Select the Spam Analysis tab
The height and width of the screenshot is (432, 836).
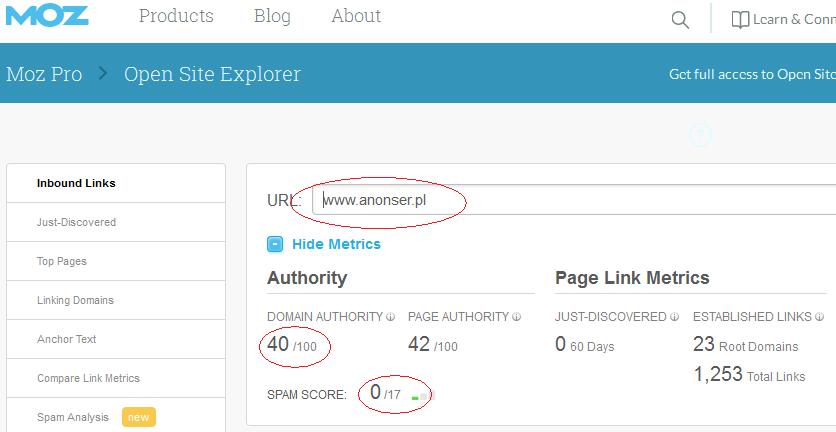coord(116,415)
